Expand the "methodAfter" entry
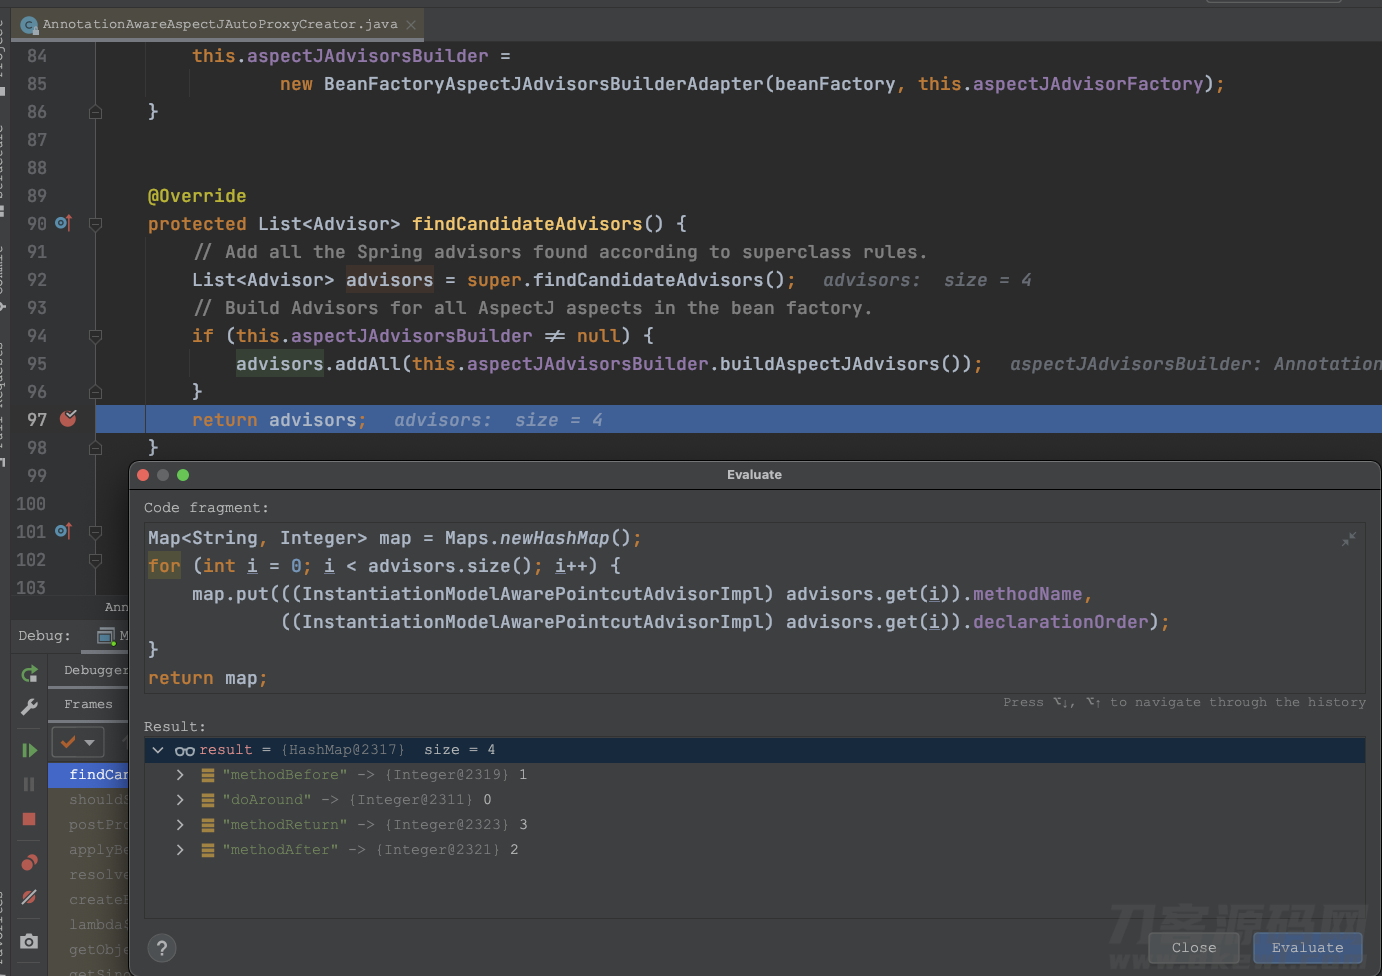This screenshot has height=976, width=1382. coord(180,850)
